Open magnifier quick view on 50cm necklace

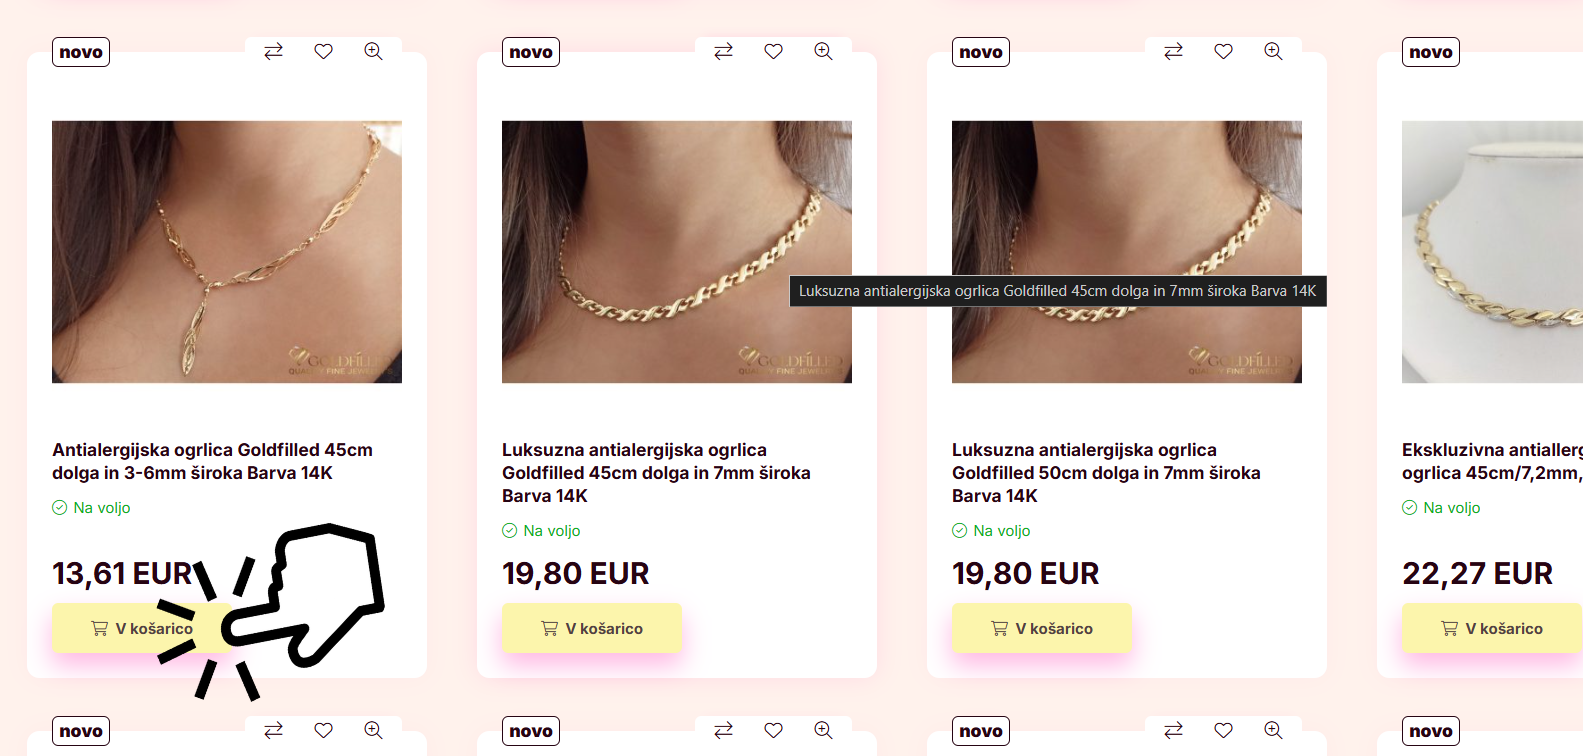(1273, 51)
